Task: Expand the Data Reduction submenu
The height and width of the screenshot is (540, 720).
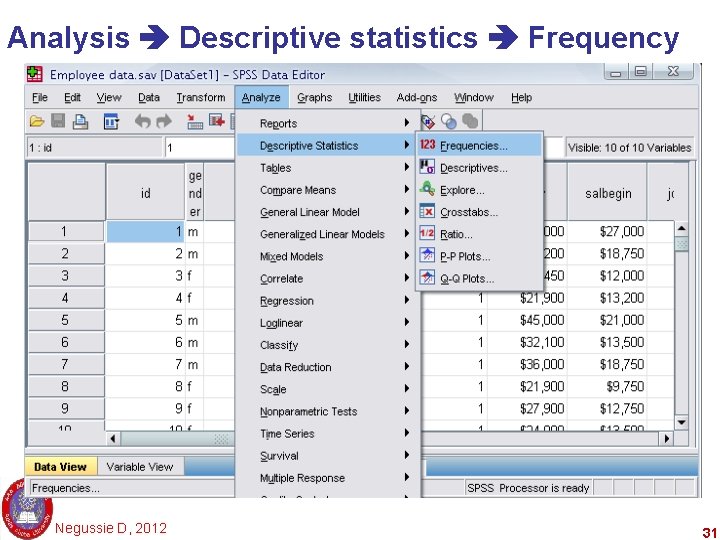Action: [328, 367]
